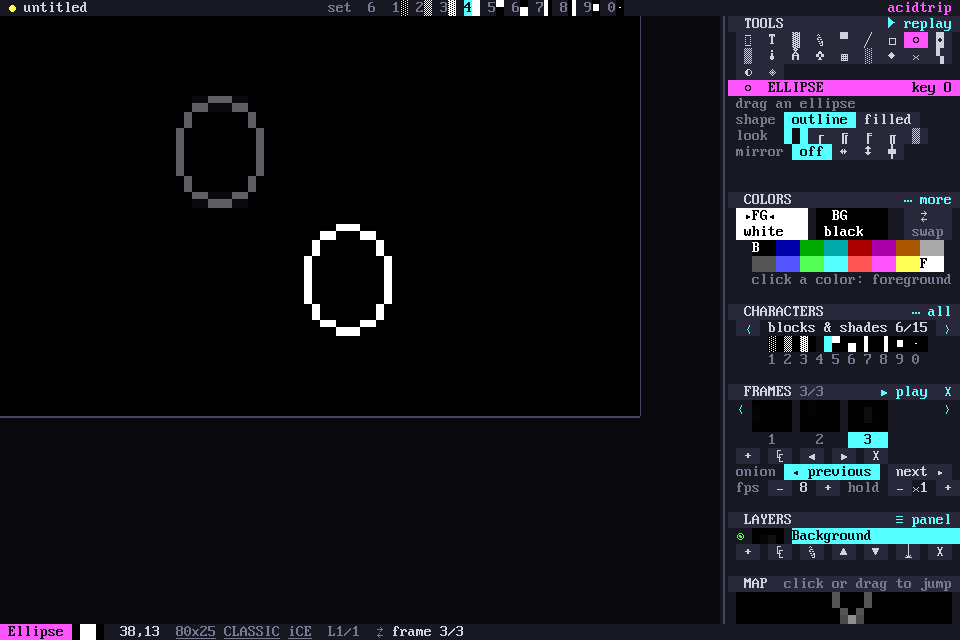Show all characters

[x=931, y=311]
